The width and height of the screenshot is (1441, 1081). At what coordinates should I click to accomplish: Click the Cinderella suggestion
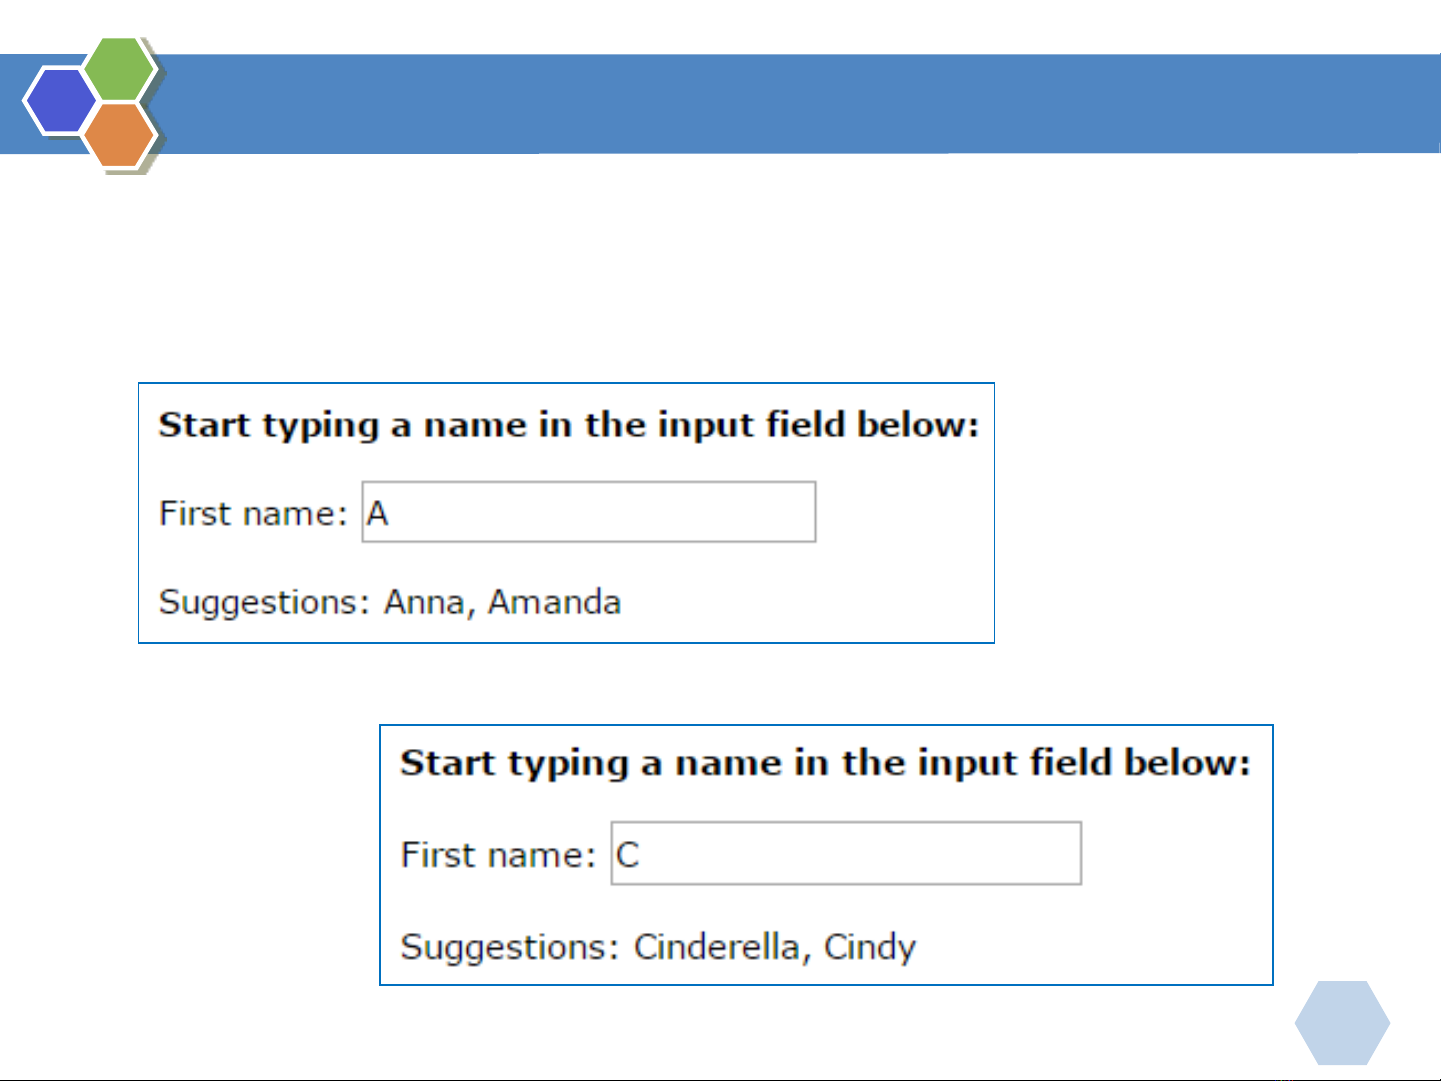pyautogui.click(x=716, y=946)
